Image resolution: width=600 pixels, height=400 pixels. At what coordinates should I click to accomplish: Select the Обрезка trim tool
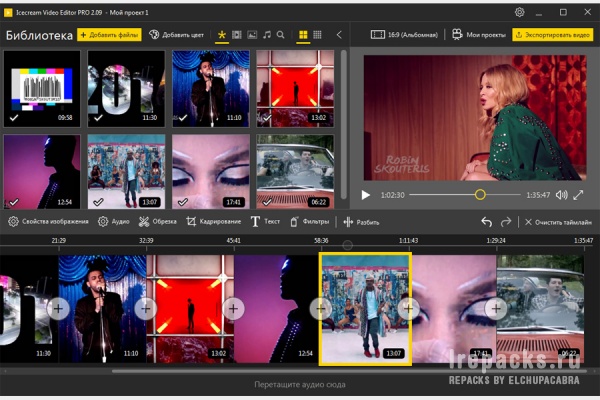[x=158, y=222]
